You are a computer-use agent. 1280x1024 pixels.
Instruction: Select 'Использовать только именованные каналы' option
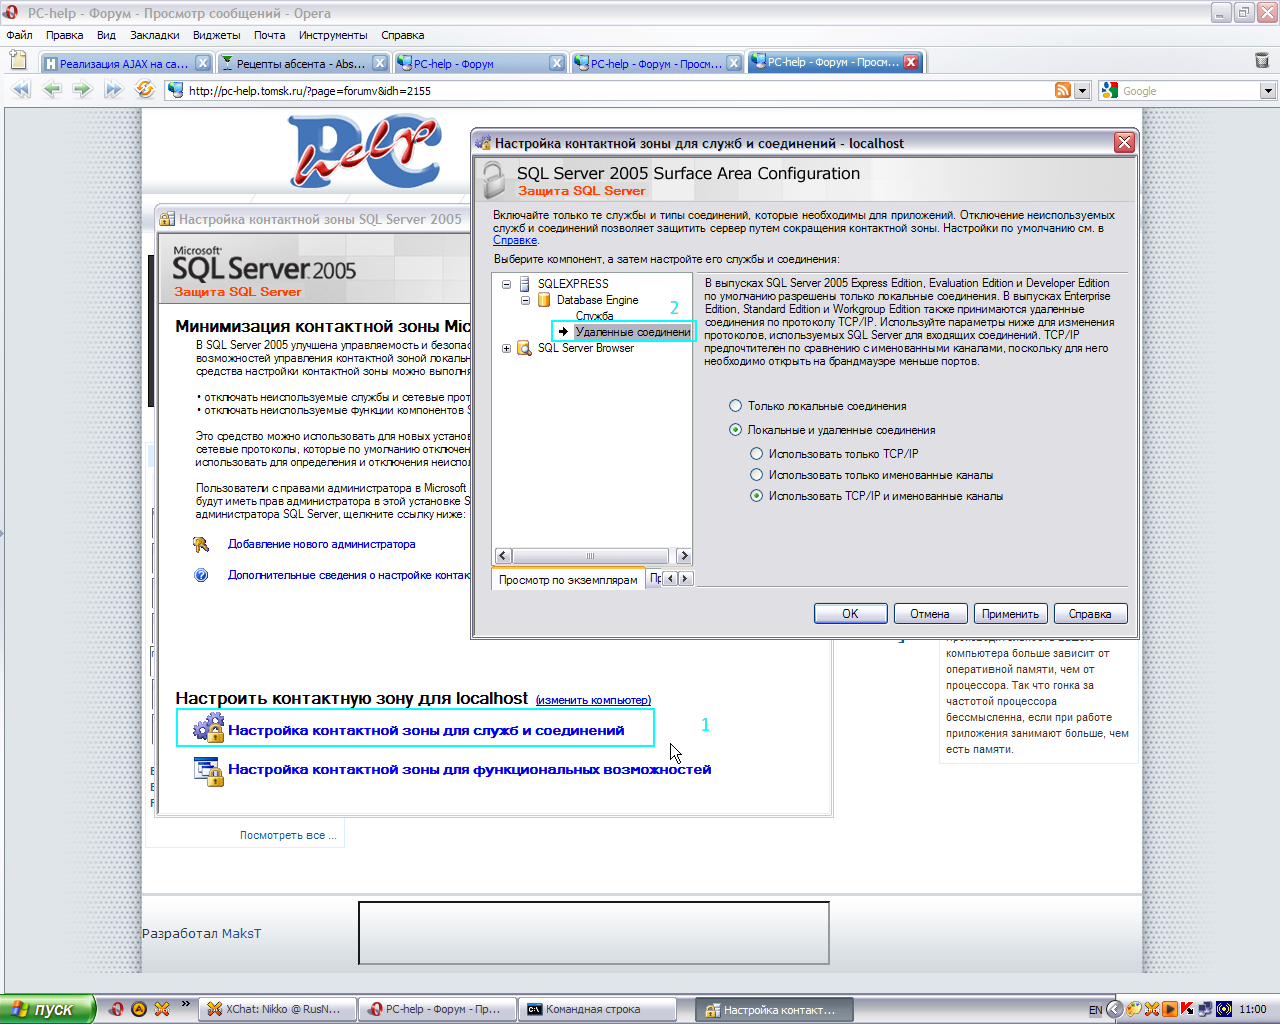pyautogui.click(x=757, y=475)
